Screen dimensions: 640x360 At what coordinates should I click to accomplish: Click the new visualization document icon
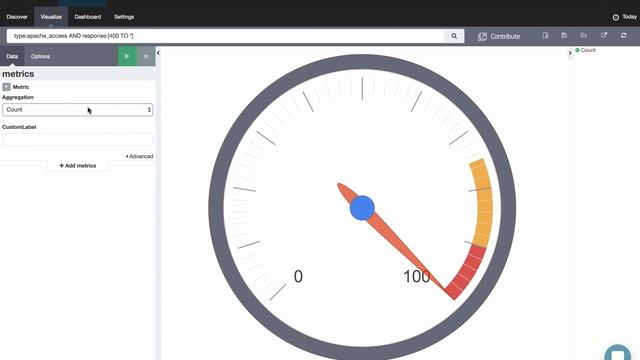coord(545,36)
